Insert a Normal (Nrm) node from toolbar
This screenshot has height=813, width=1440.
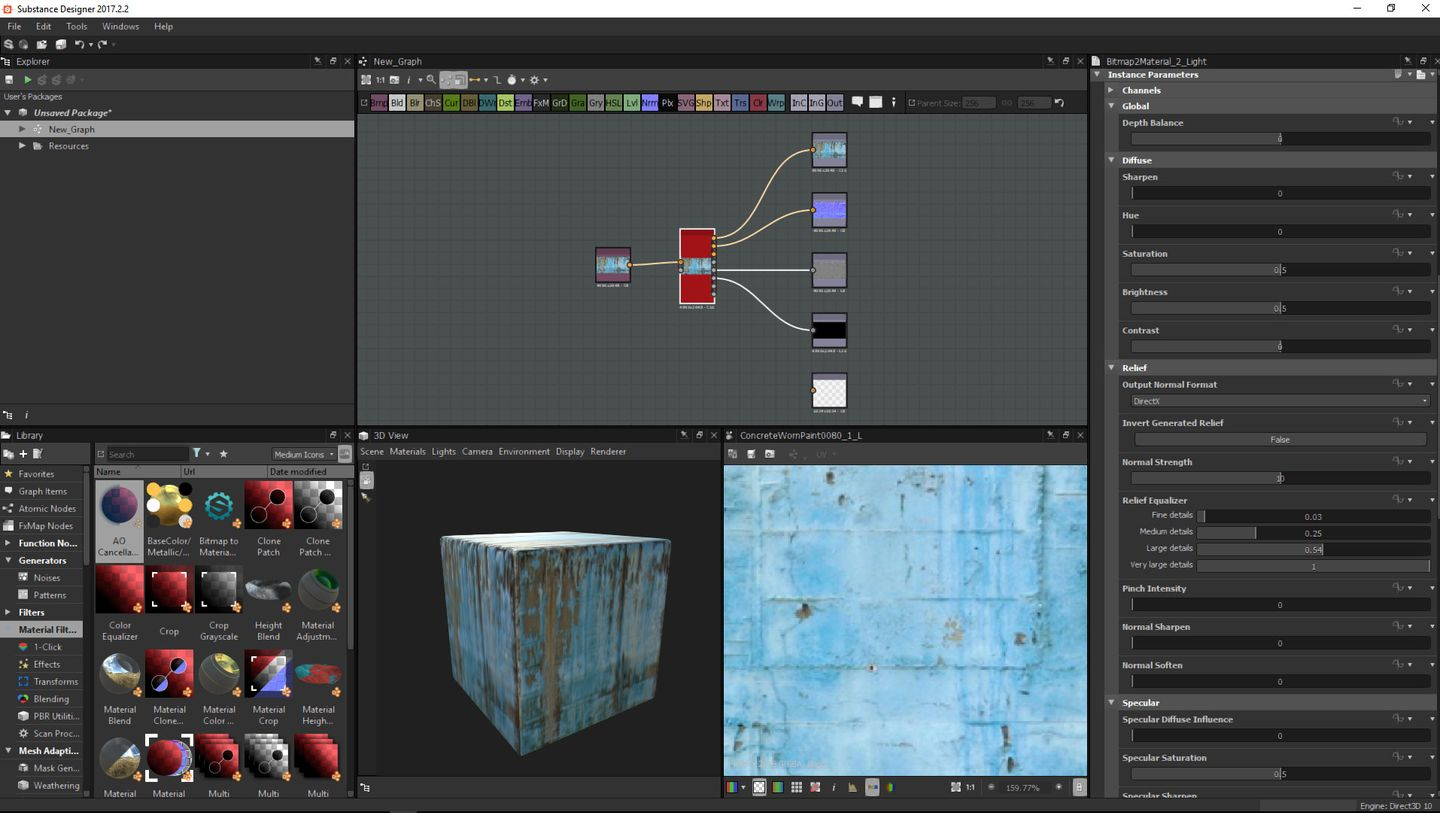point(650,103)
